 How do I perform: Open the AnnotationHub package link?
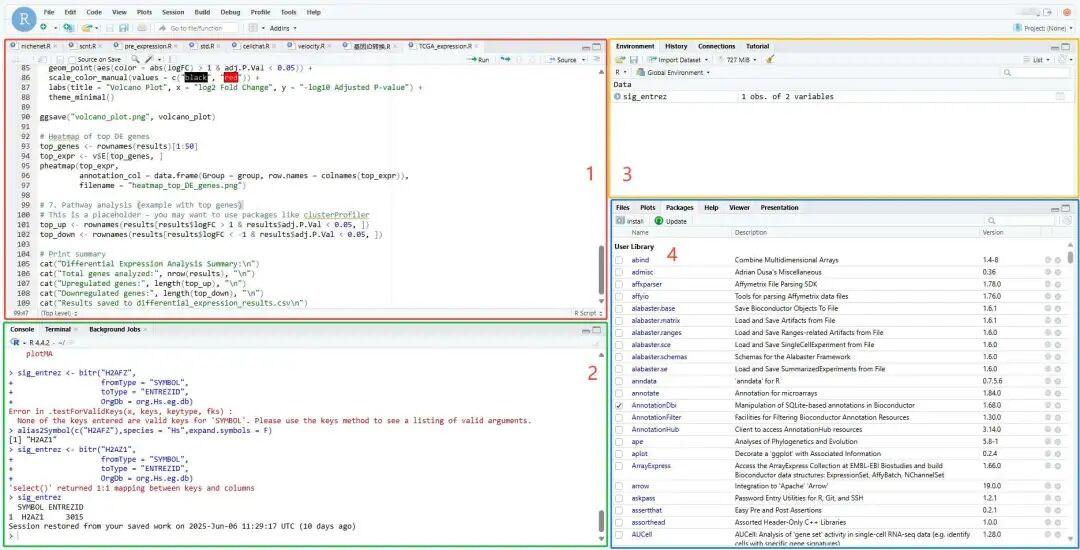click(655, 430)
